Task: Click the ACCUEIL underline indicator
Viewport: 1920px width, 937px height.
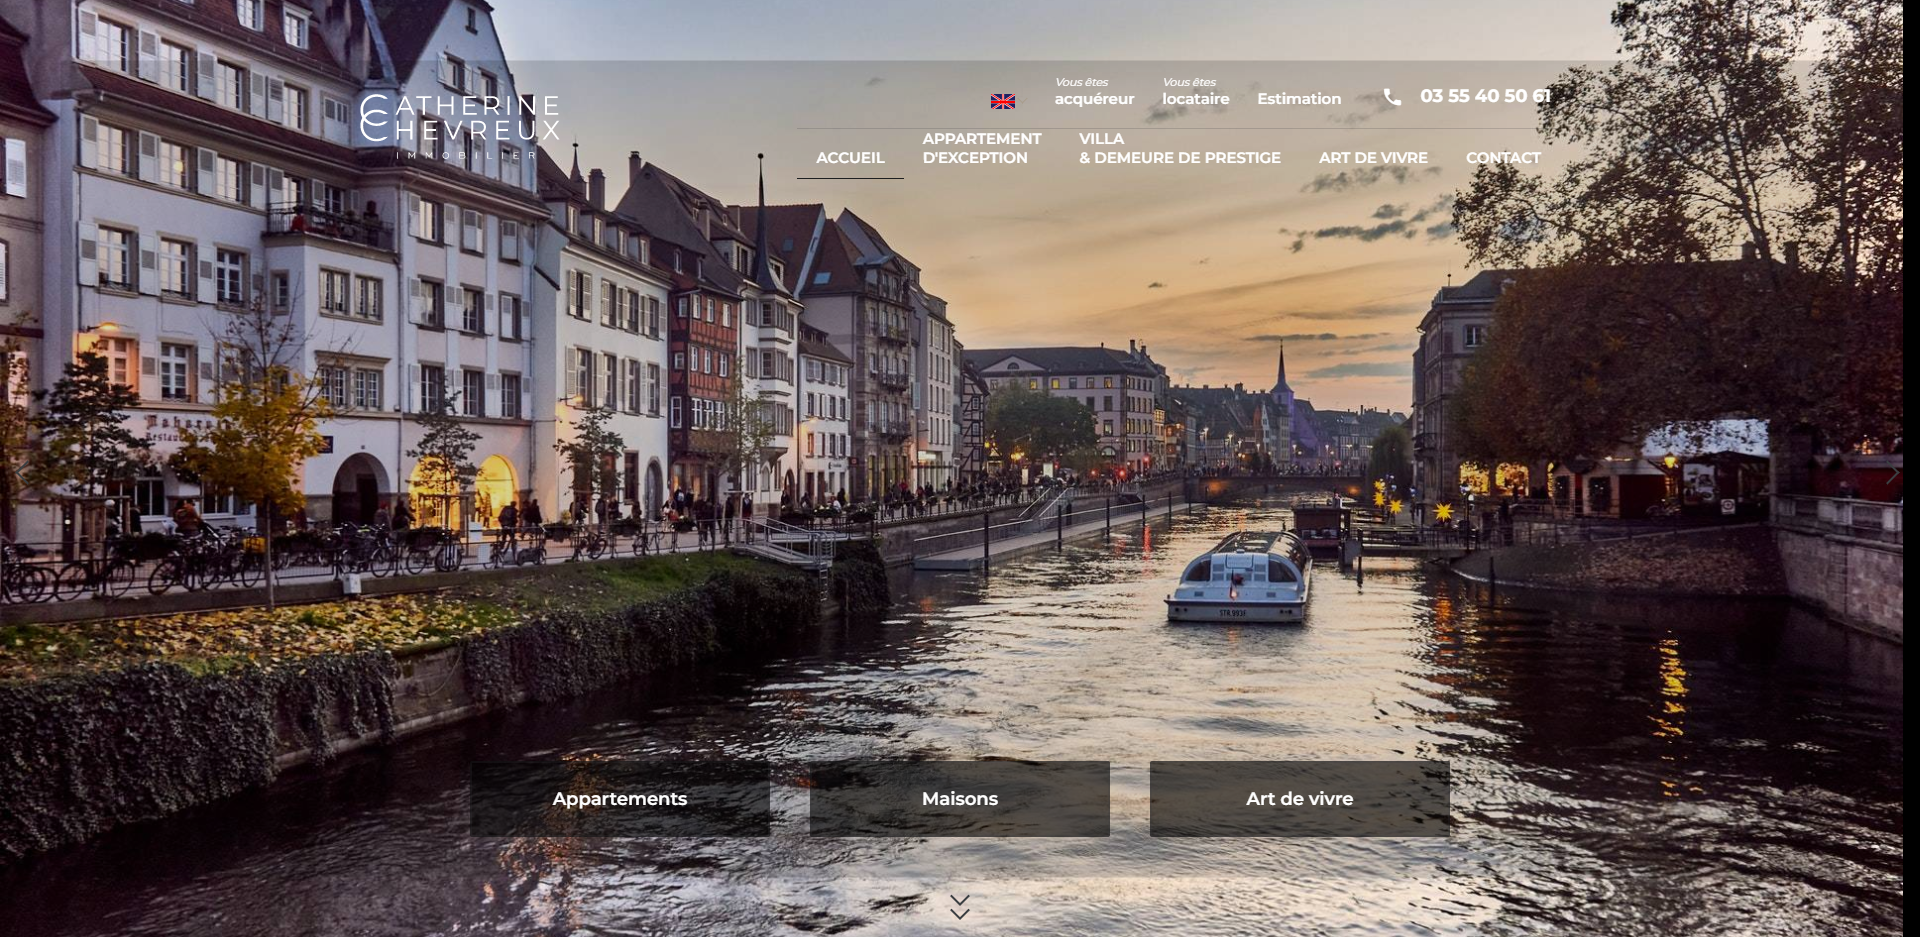Action: (x=849, y=176)
